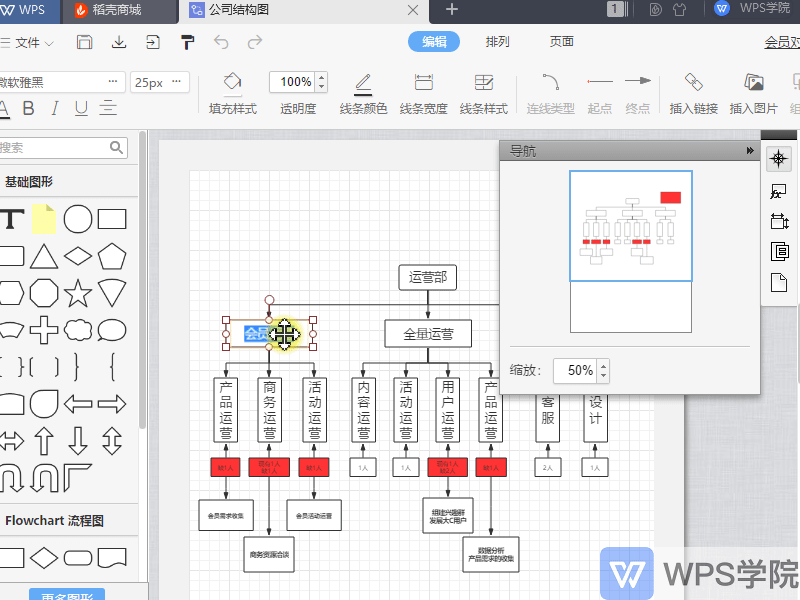This screenshot has width=800, height=600.
Task: Select the format painter tool
Action: 187,42
